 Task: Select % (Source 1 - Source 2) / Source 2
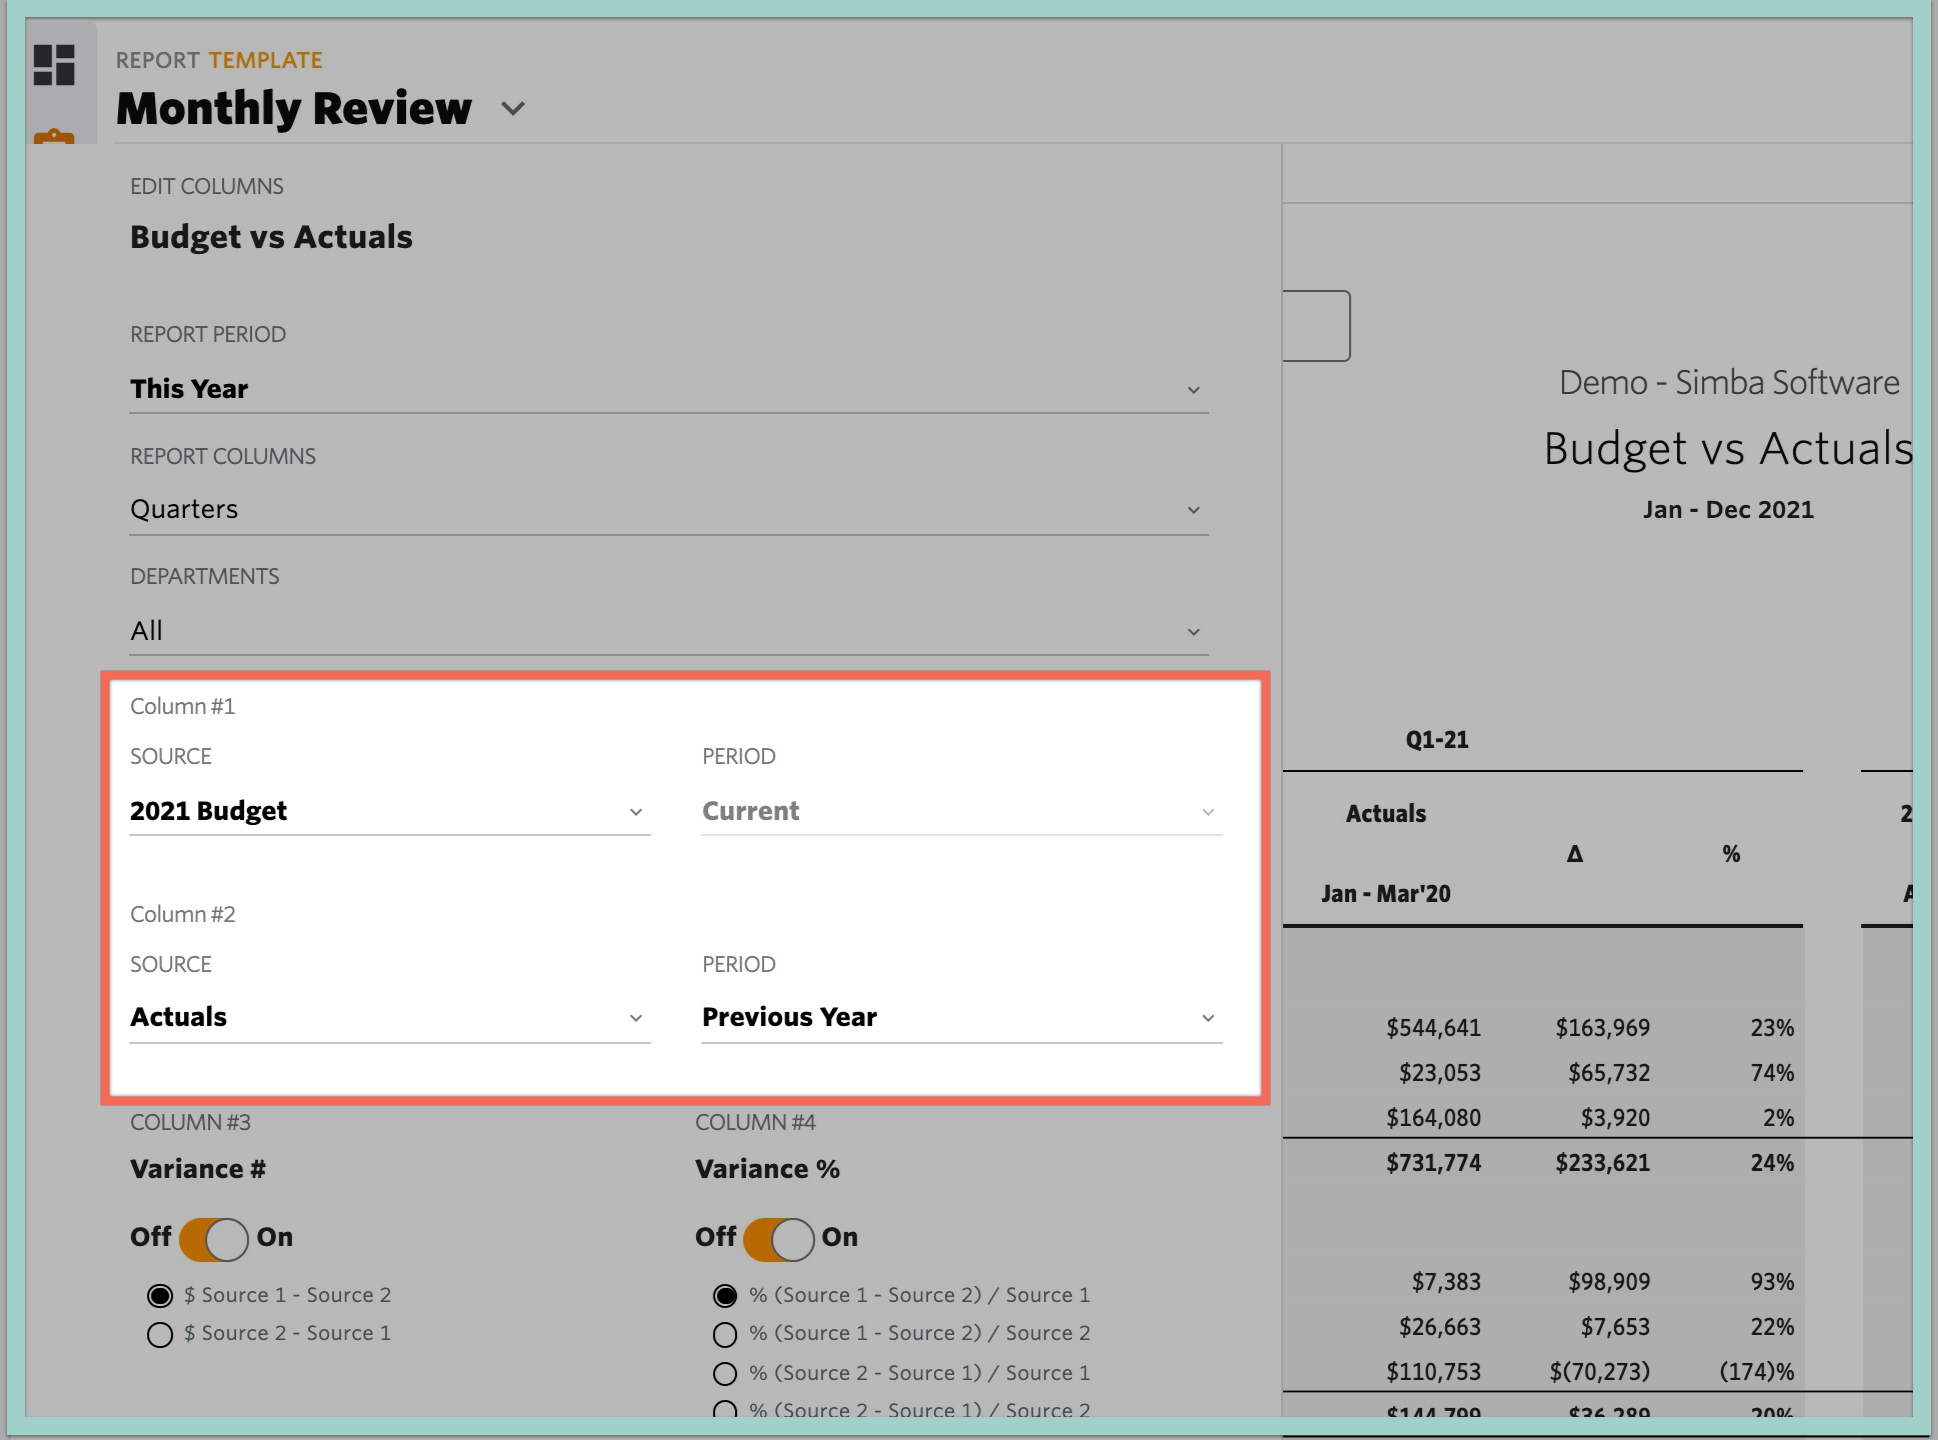coord(725,1335)
